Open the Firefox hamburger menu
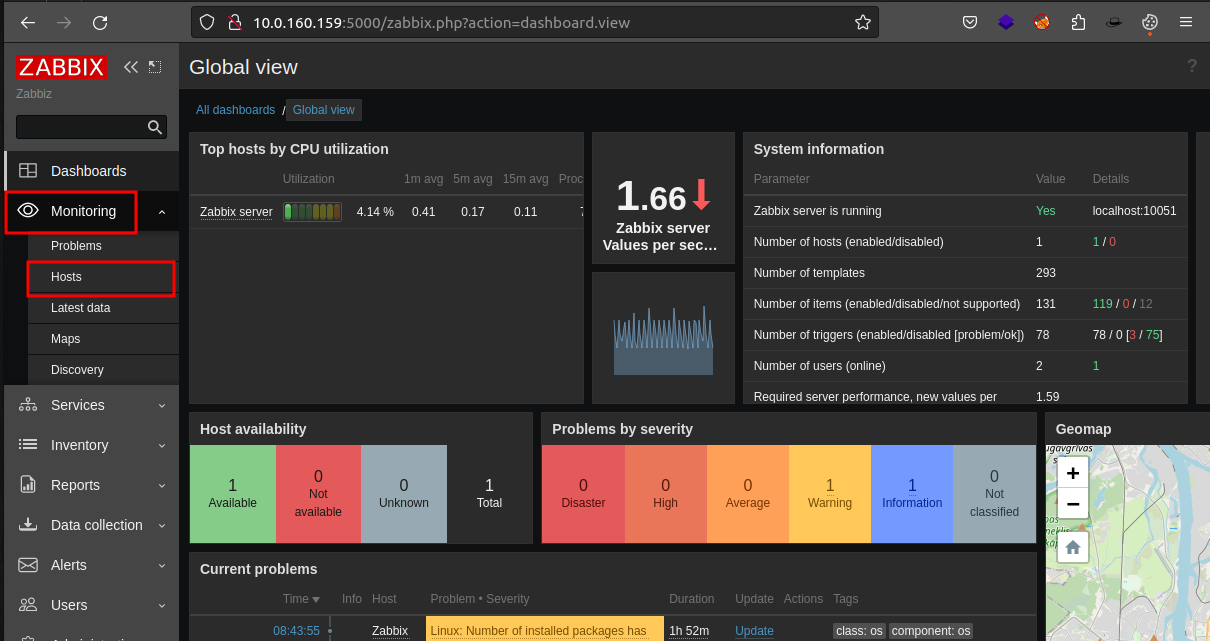 [1186, 22]
